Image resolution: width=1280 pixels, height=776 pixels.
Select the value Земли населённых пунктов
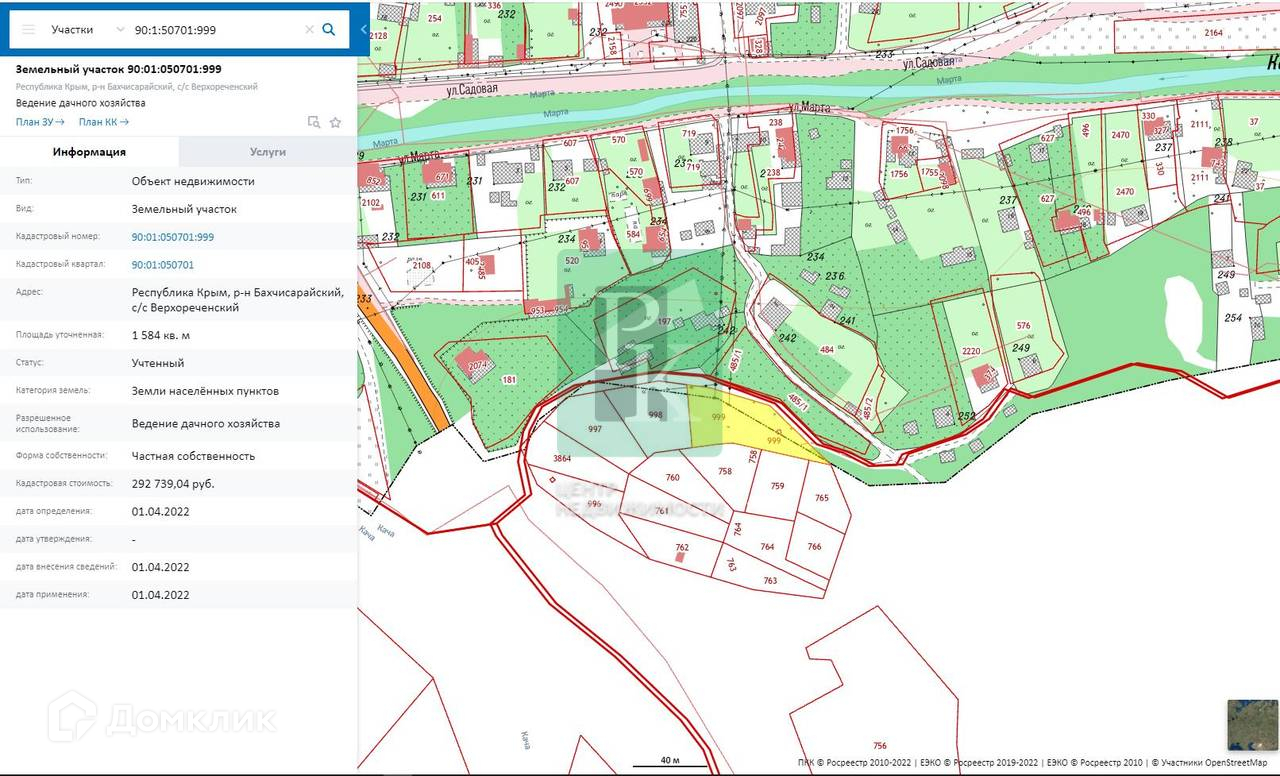tap(205, 391)
